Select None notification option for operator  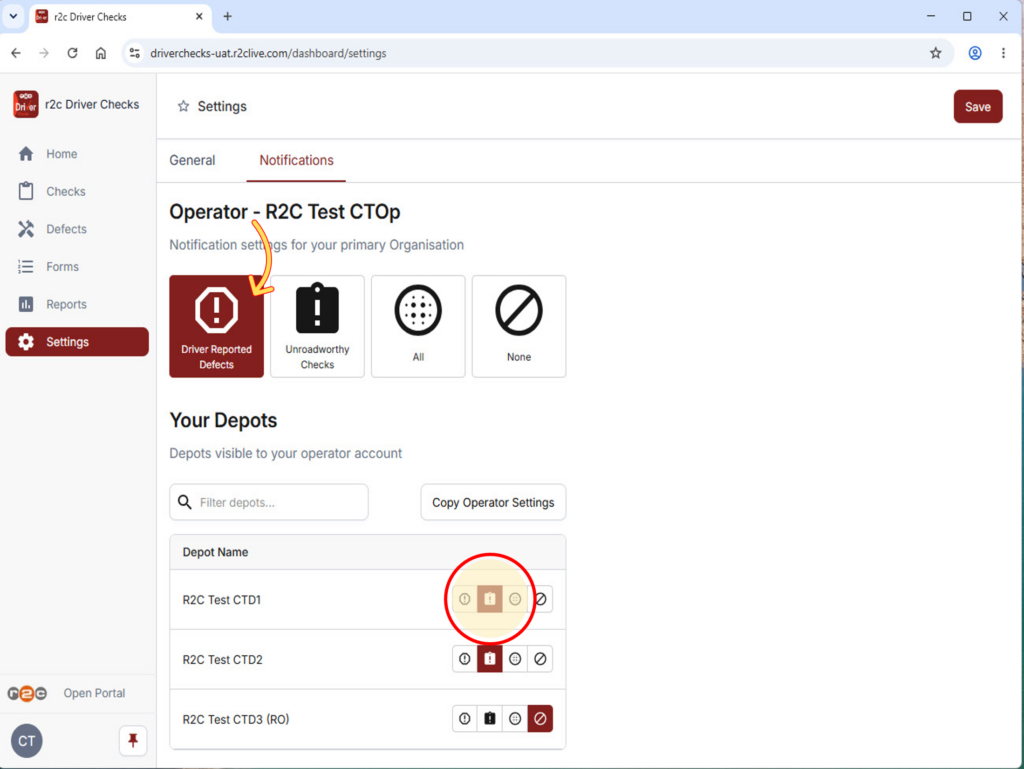pyautogui.click(x=519, y=326)
